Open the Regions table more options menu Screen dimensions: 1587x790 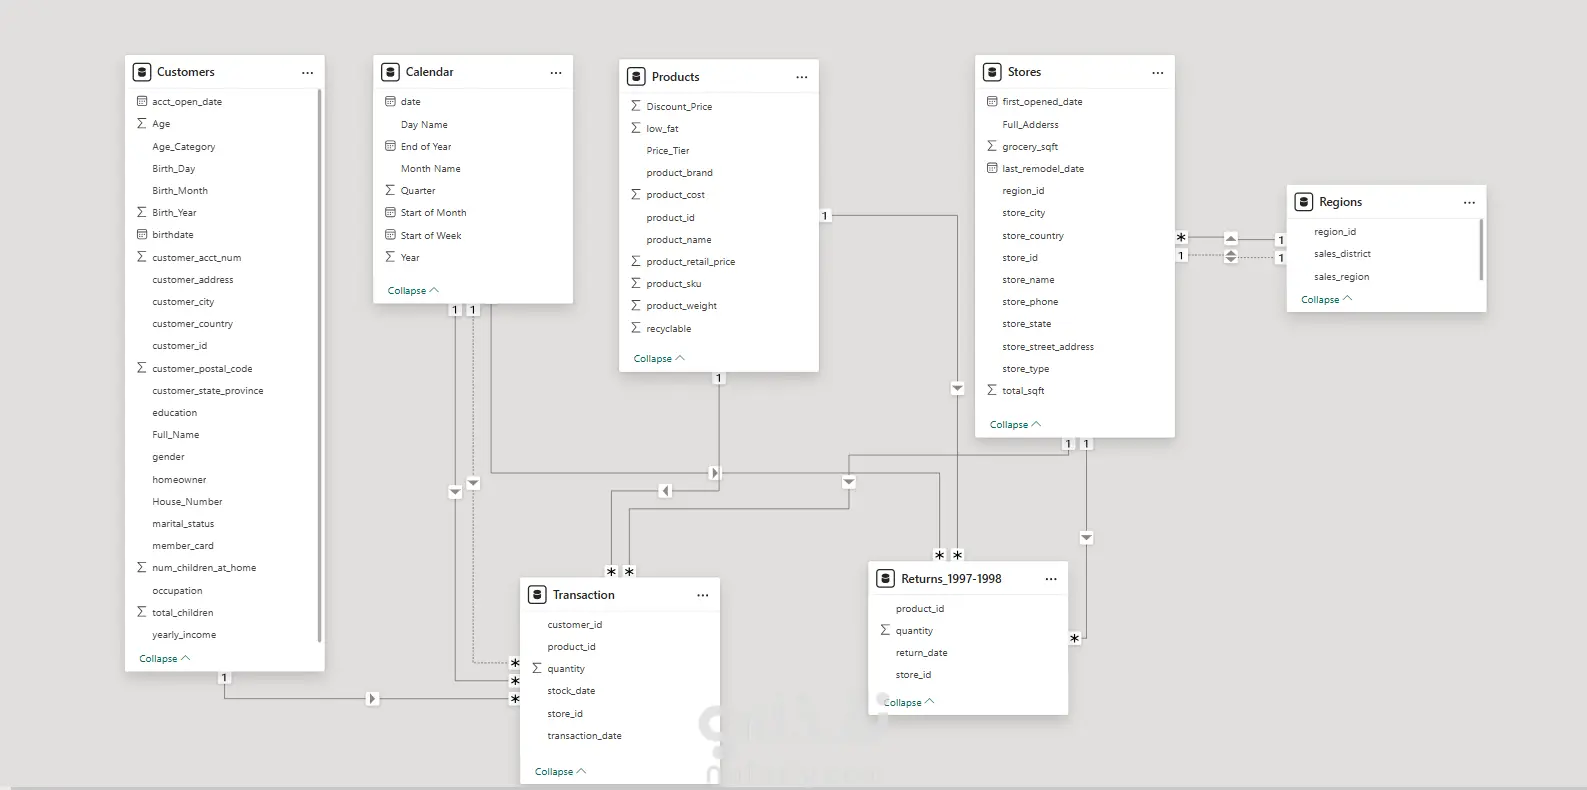(1469, 203)
